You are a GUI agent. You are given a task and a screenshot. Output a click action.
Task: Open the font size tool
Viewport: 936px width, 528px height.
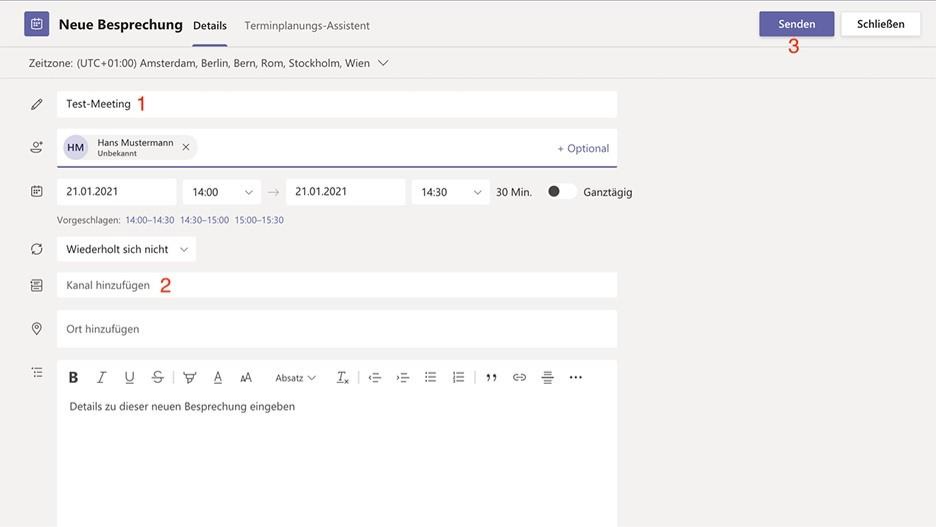246,377
